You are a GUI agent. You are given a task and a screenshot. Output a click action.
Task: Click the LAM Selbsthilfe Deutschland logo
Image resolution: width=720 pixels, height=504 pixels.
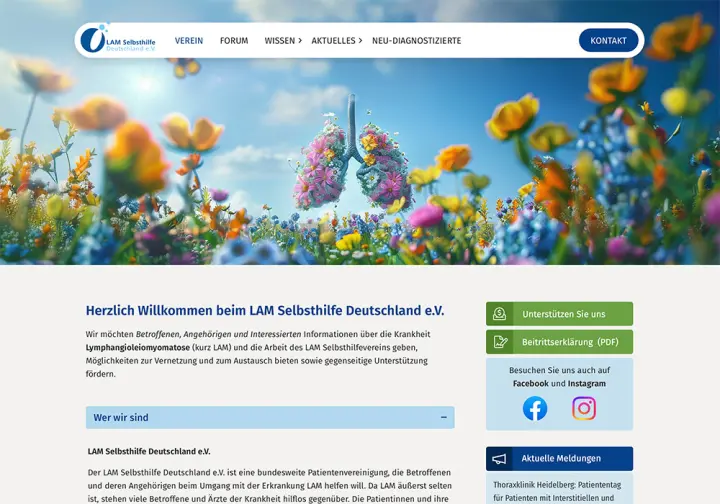pos(118,39)
